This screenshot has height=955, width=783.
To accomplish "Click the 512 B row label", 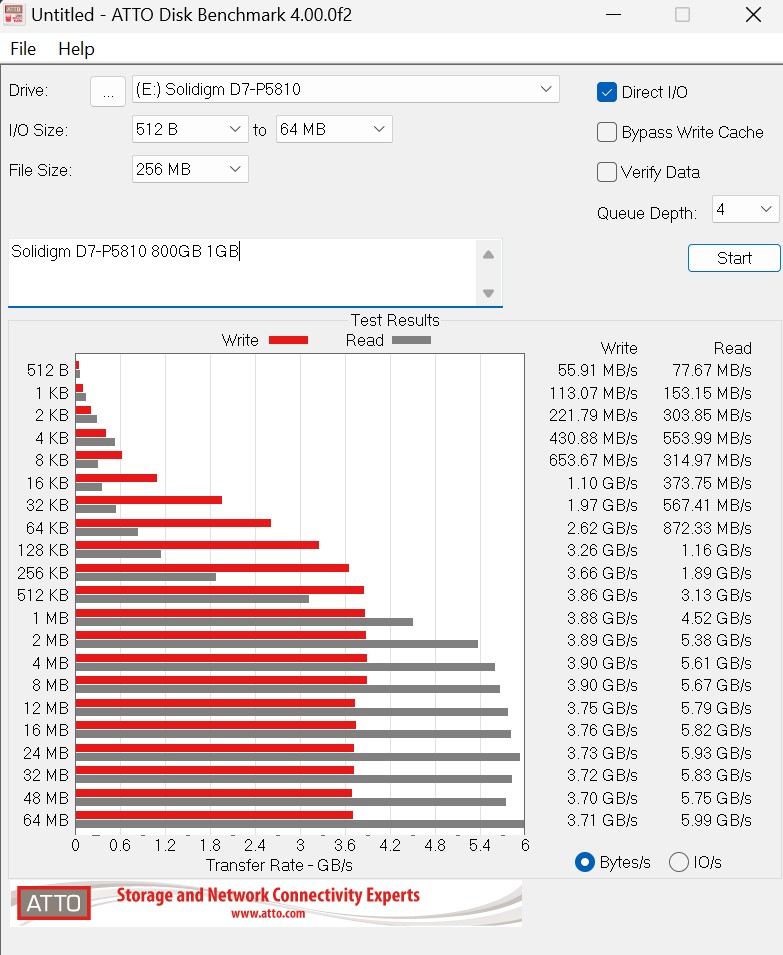I will click(47, 370).
